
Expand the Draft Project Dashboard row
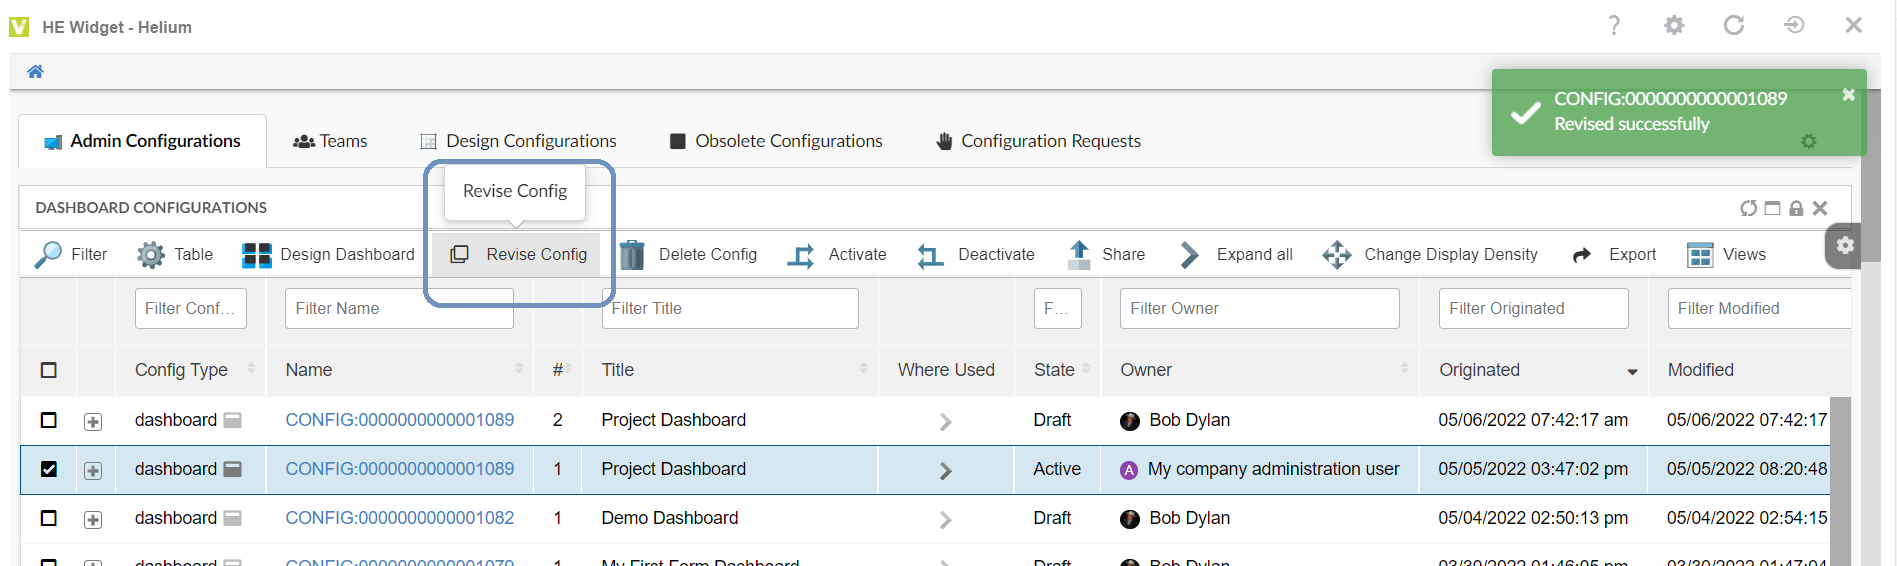click(x=93, y=422)
